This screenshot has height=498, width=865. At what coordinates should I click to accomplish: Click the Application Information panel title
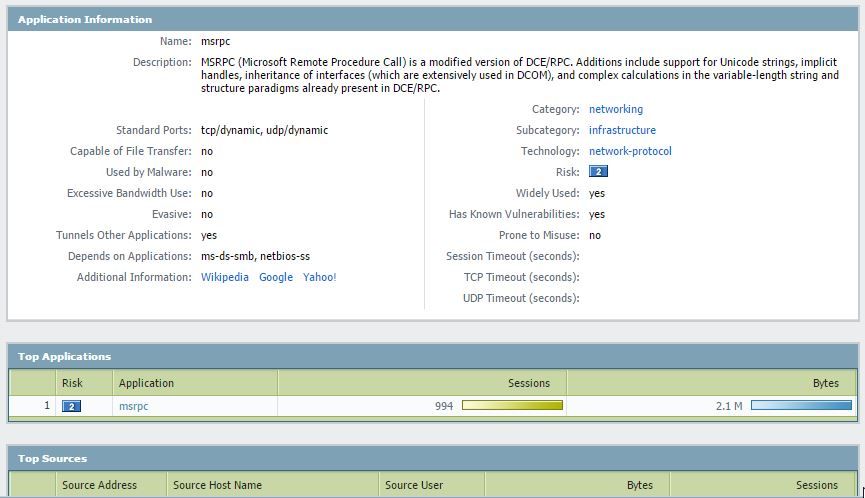tap(85, 19)
